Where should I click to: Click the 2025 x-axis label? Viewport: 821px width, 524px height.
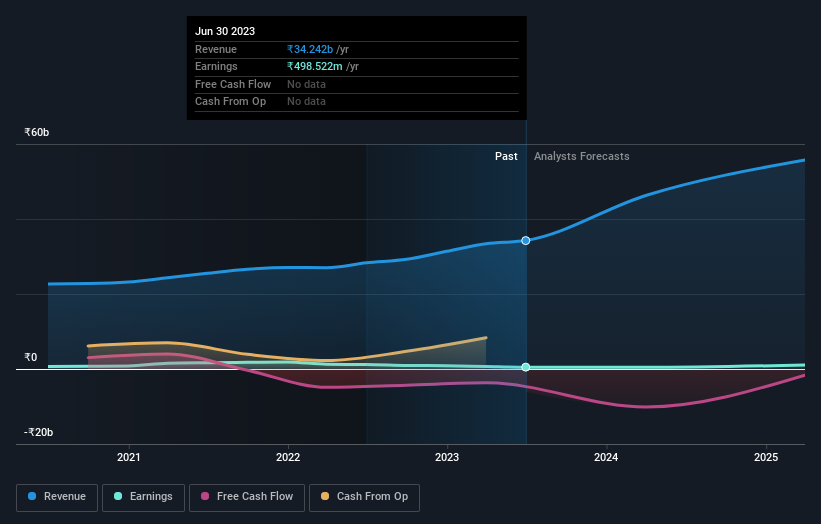click(766, 458)
